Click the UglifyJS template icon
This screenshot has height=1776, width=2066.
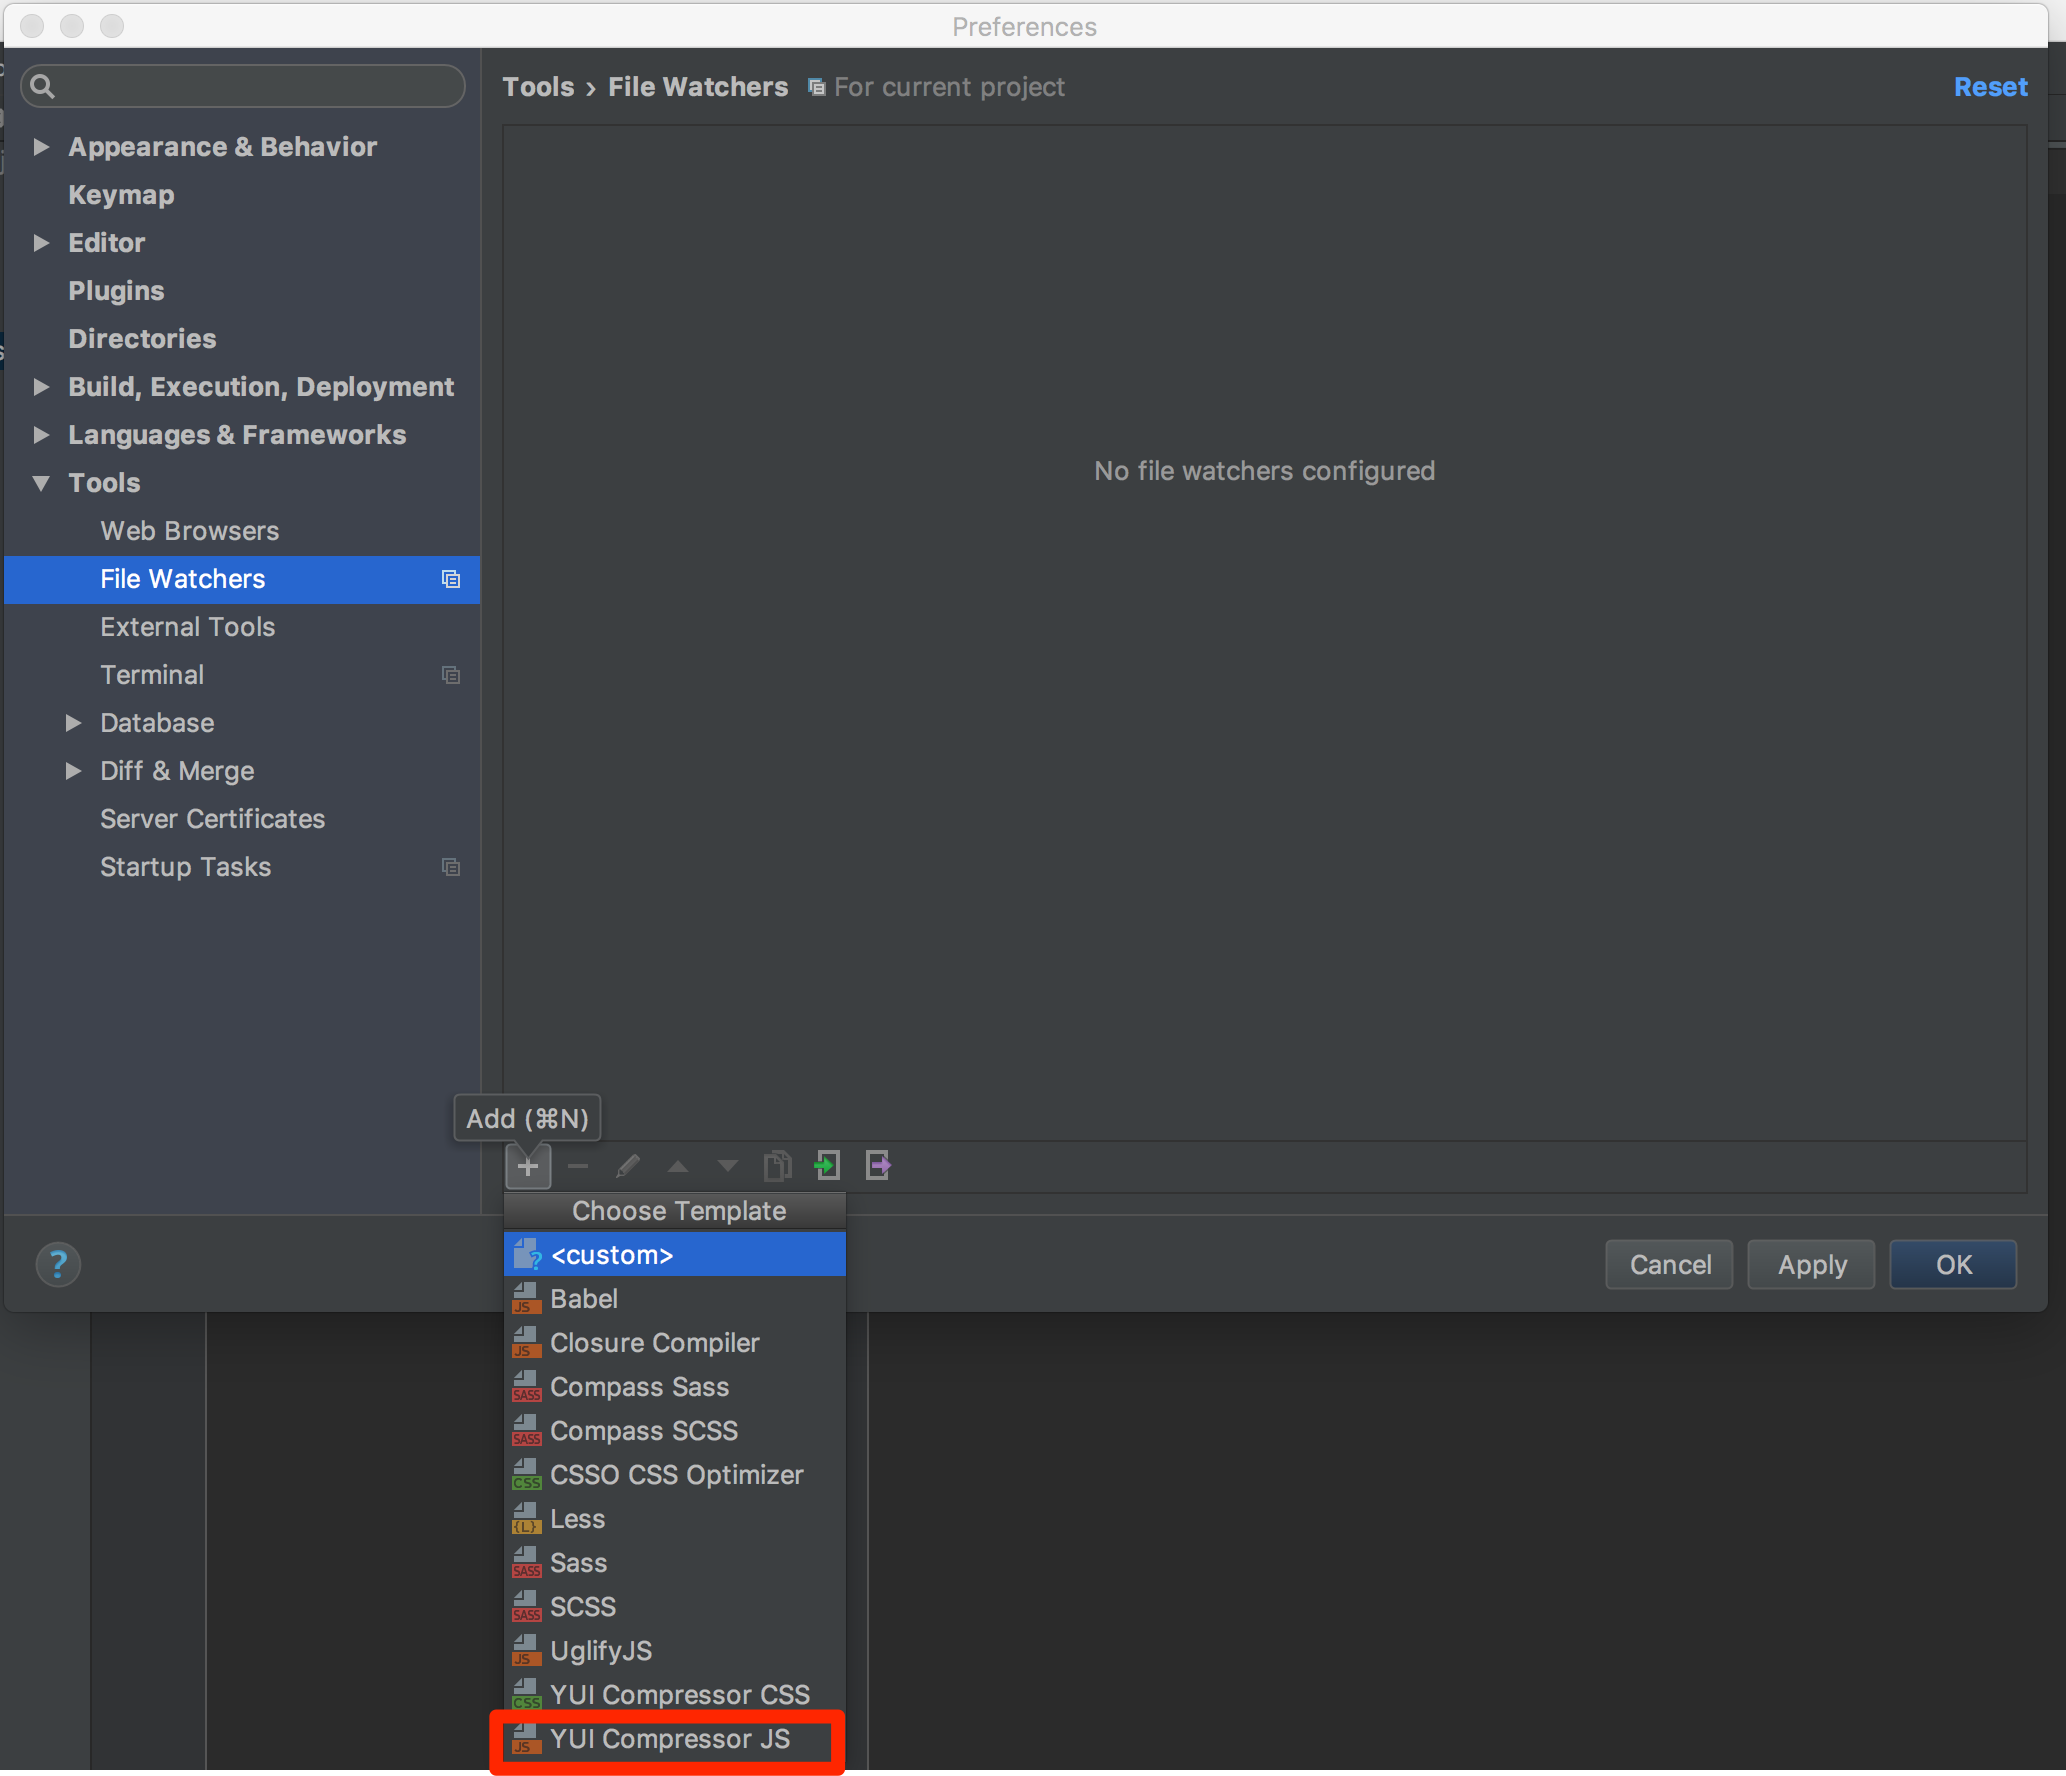click(x=527, y=1650)
